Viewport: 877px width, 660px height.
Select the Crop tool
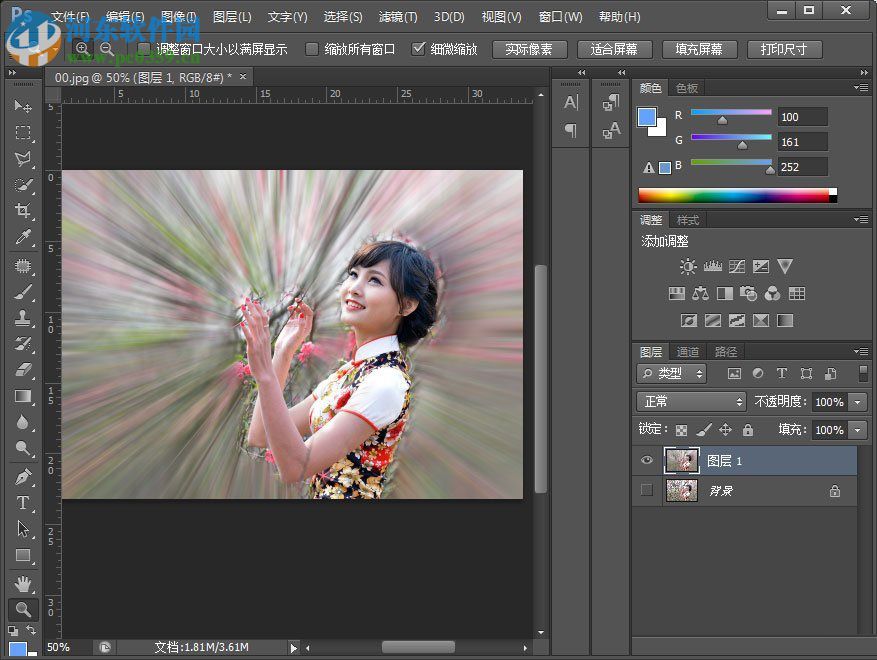pyautogui.click(x=22, y=211)
